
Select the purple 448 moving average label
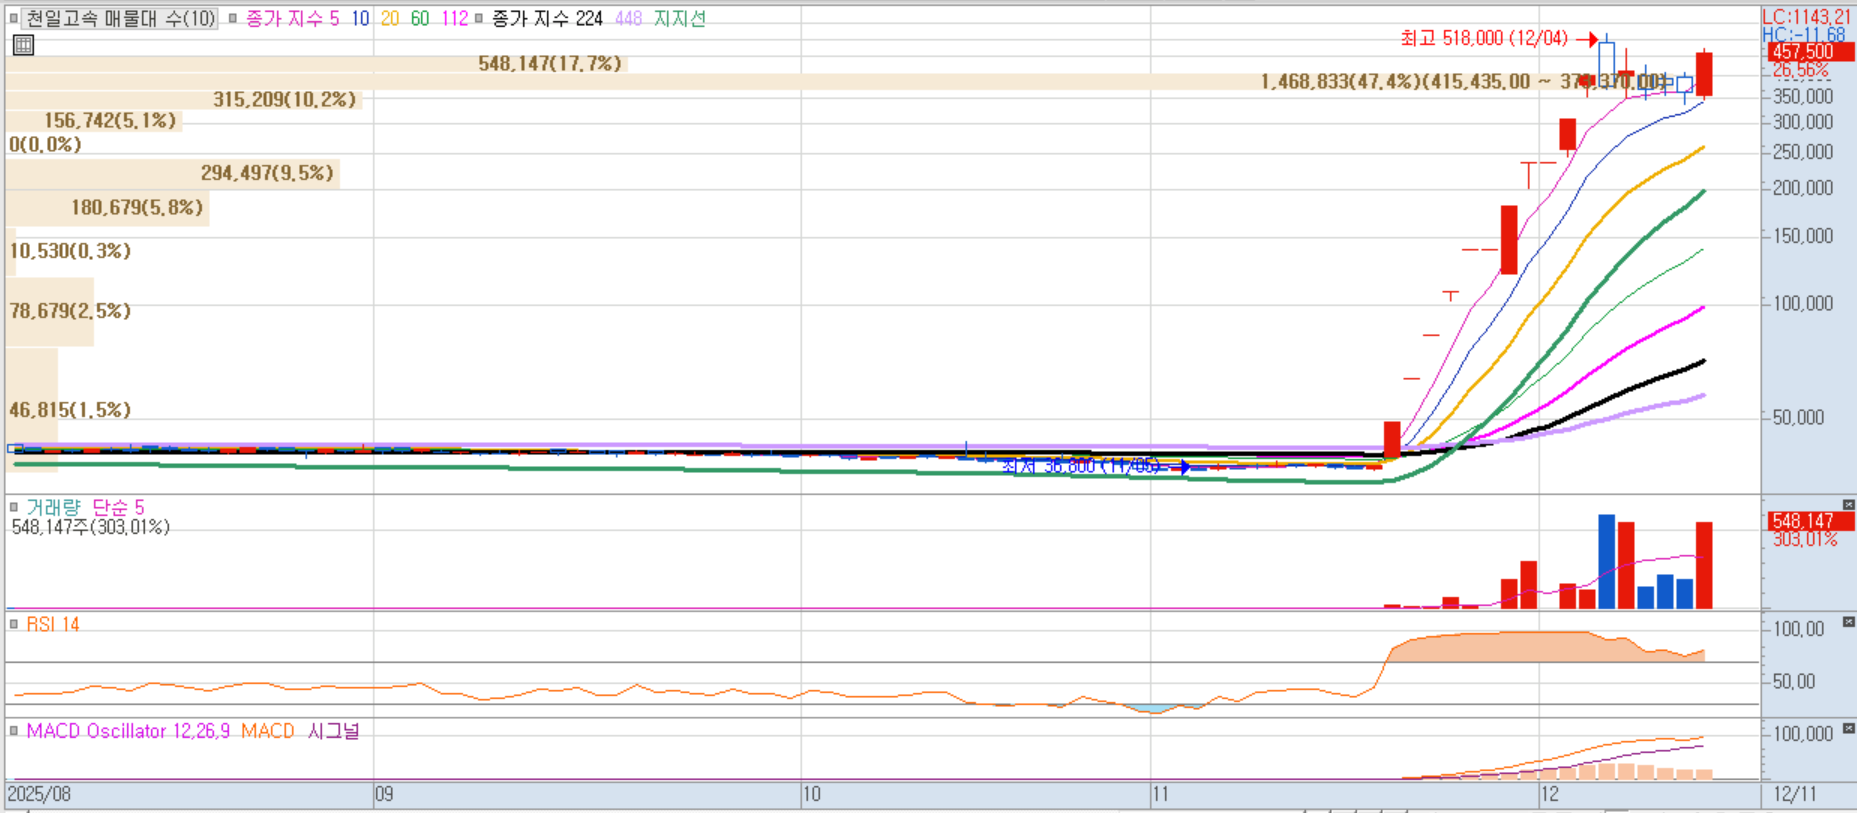[x=629, y=18]
